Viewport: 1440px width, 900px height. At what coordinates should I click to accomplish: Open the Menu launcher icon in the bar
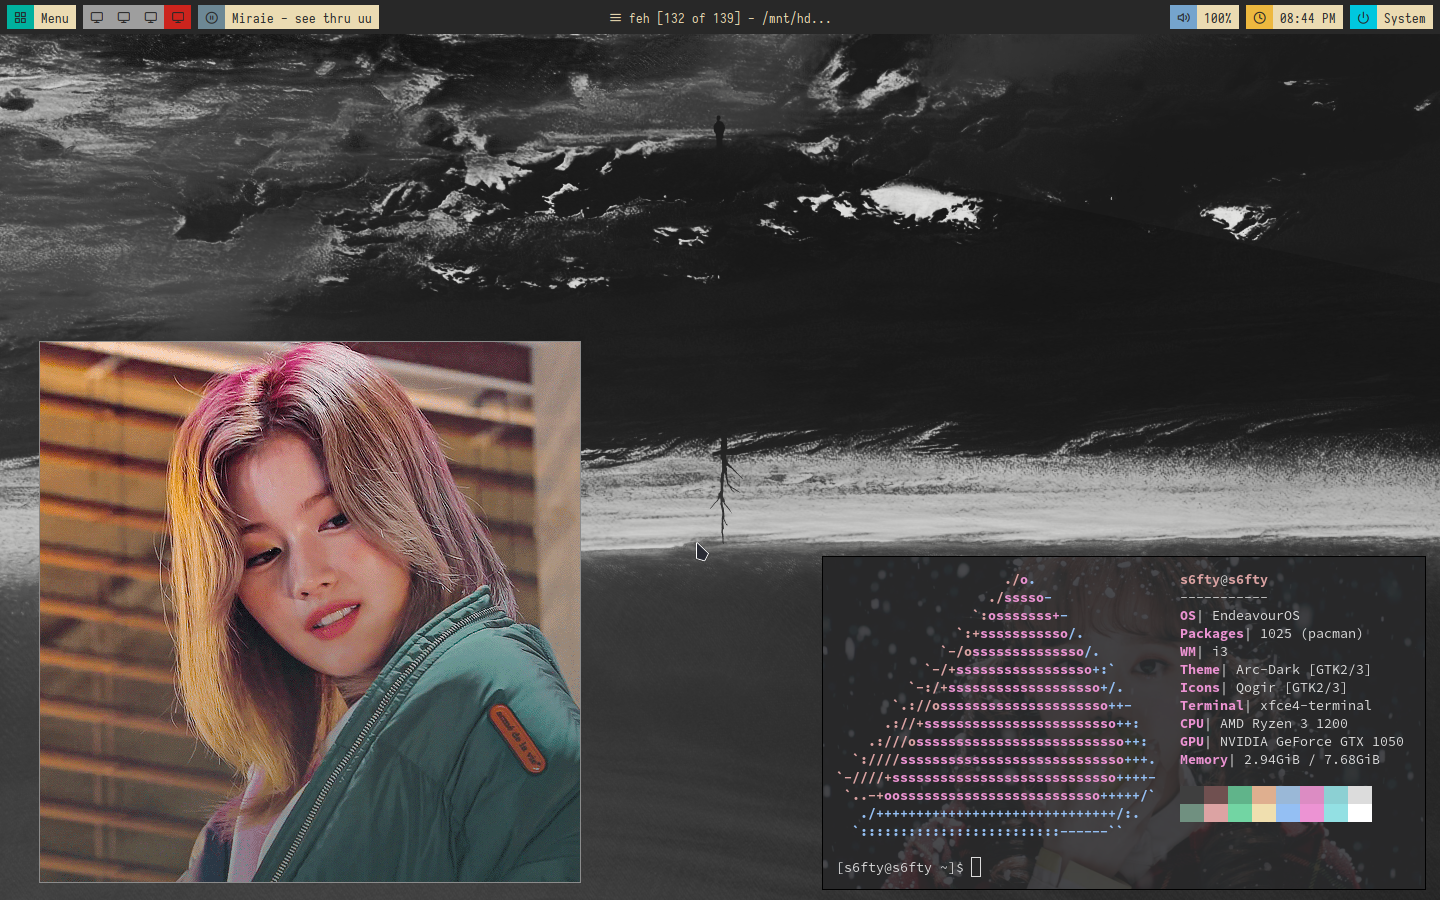20,17
